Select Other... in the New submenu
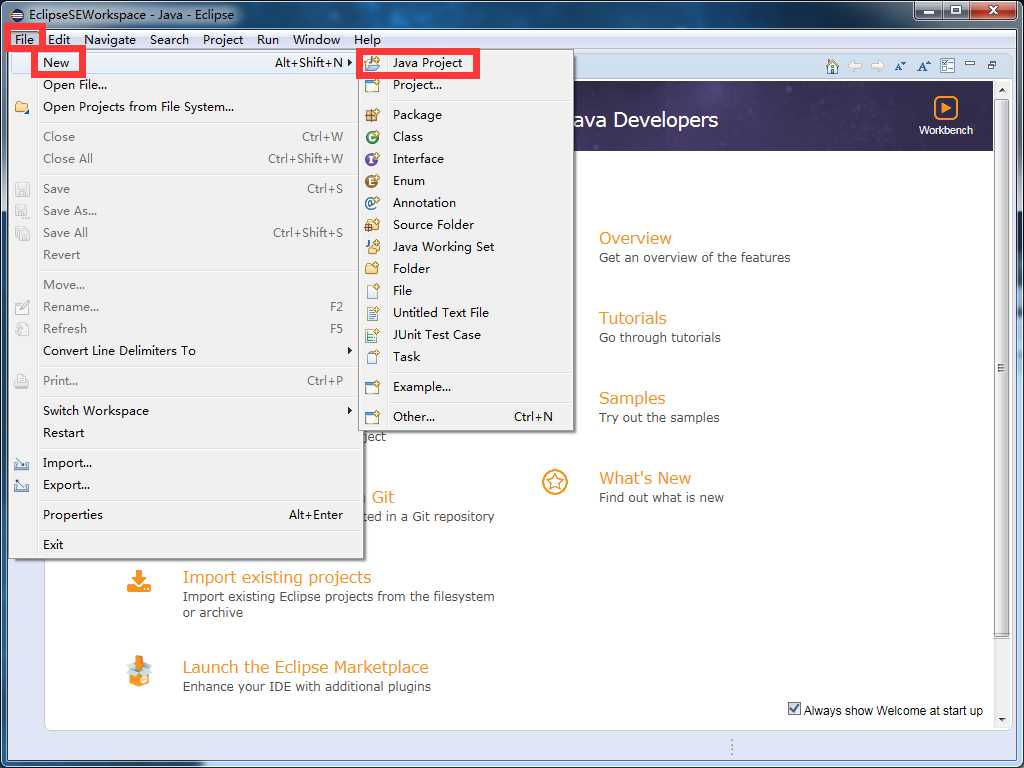Viewport: 1024px width, 768px height. 466,417
